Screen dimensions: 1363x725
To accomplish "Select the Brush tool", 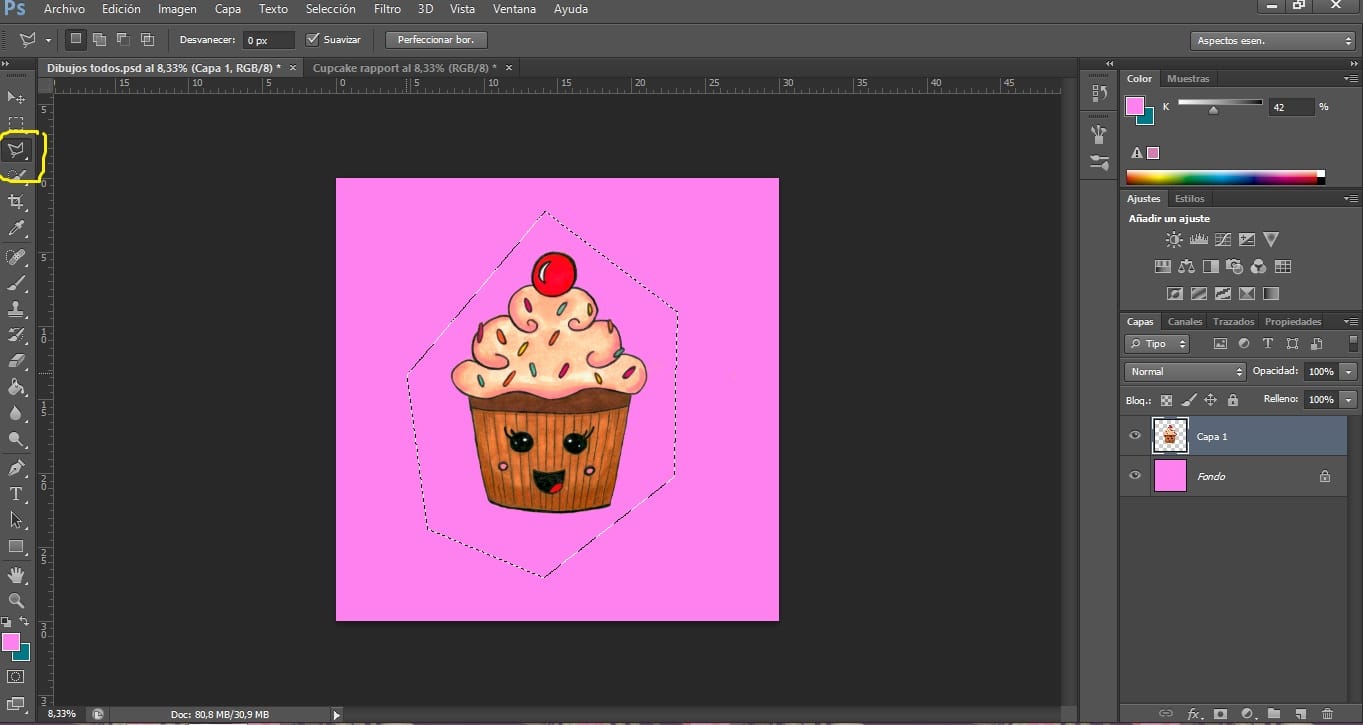I will pos(16,284).
